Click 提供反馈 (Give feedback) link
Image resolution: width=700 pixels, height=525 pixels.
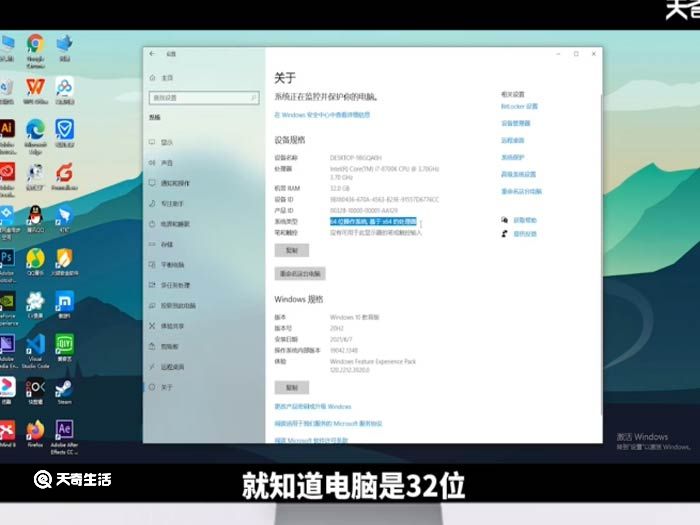tap(525, 233)
